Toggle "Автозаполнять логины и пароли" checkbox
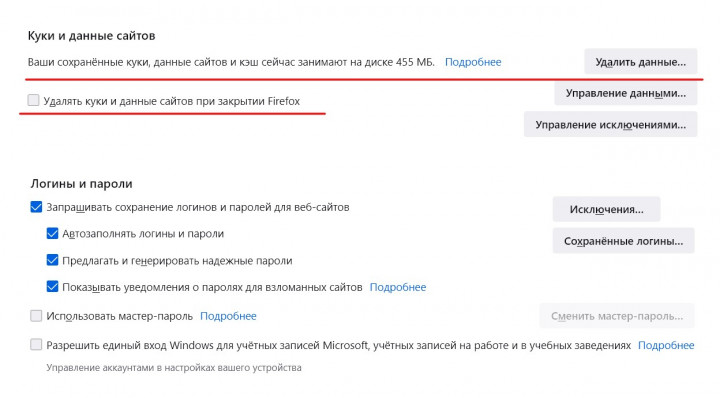The width and height of the screenshot is (720, 398). [x=52, y=234]
